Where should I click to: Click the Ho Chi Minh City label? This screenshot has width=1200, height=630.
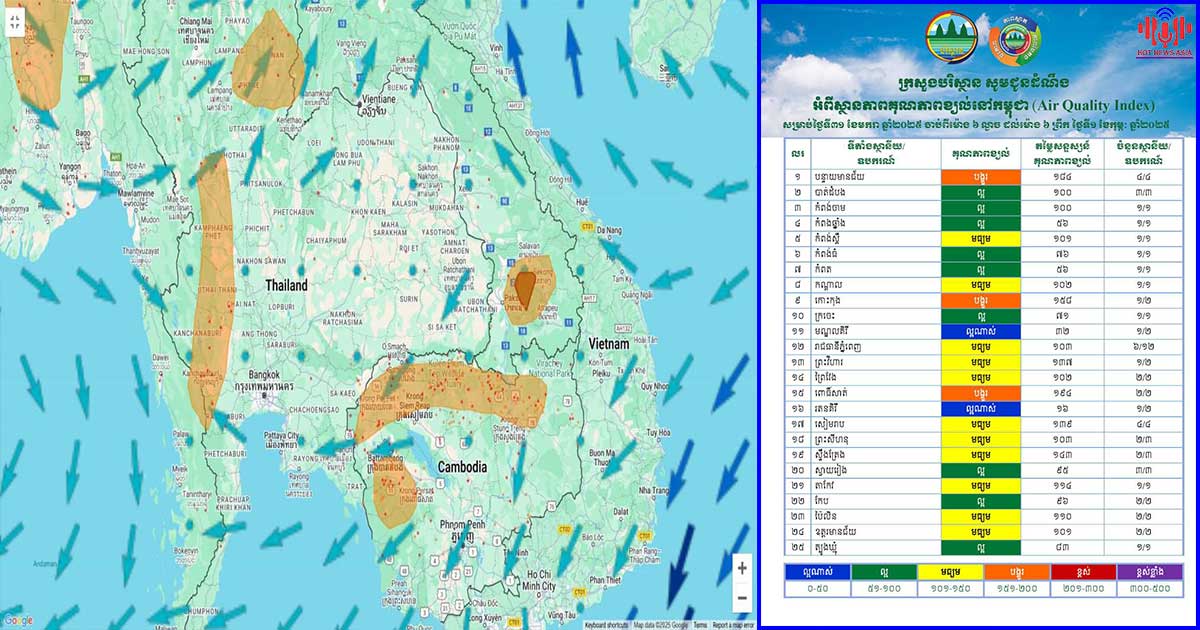tap(537, 579)
